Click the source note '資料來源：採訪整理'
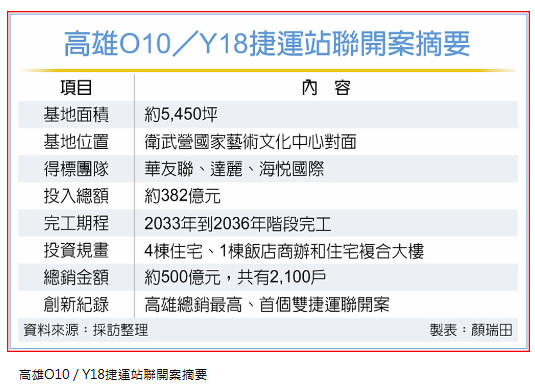Viewport: 535px width, 385px height. pyautogui.click(x=86, y=330)
